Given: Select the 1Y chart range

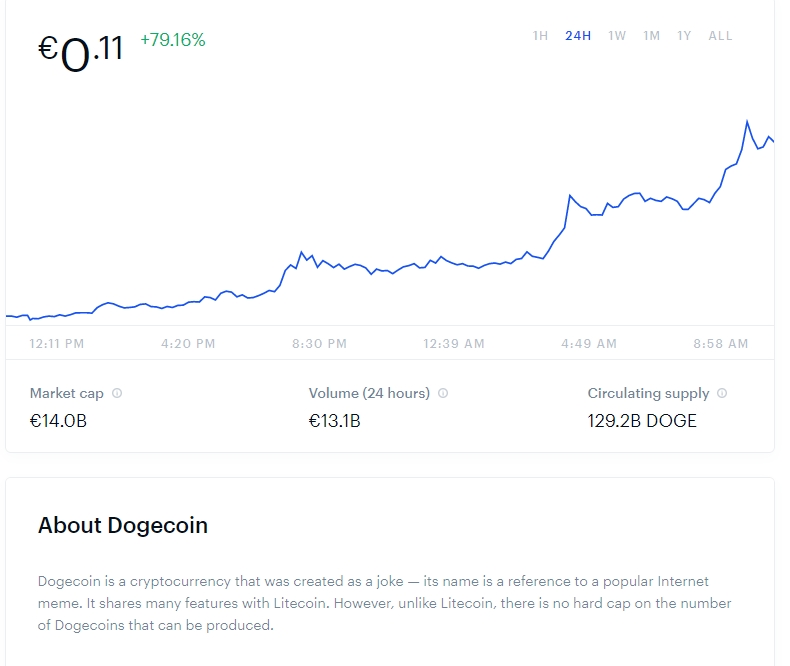Looking at the screenshot, I should pos(684,36).
